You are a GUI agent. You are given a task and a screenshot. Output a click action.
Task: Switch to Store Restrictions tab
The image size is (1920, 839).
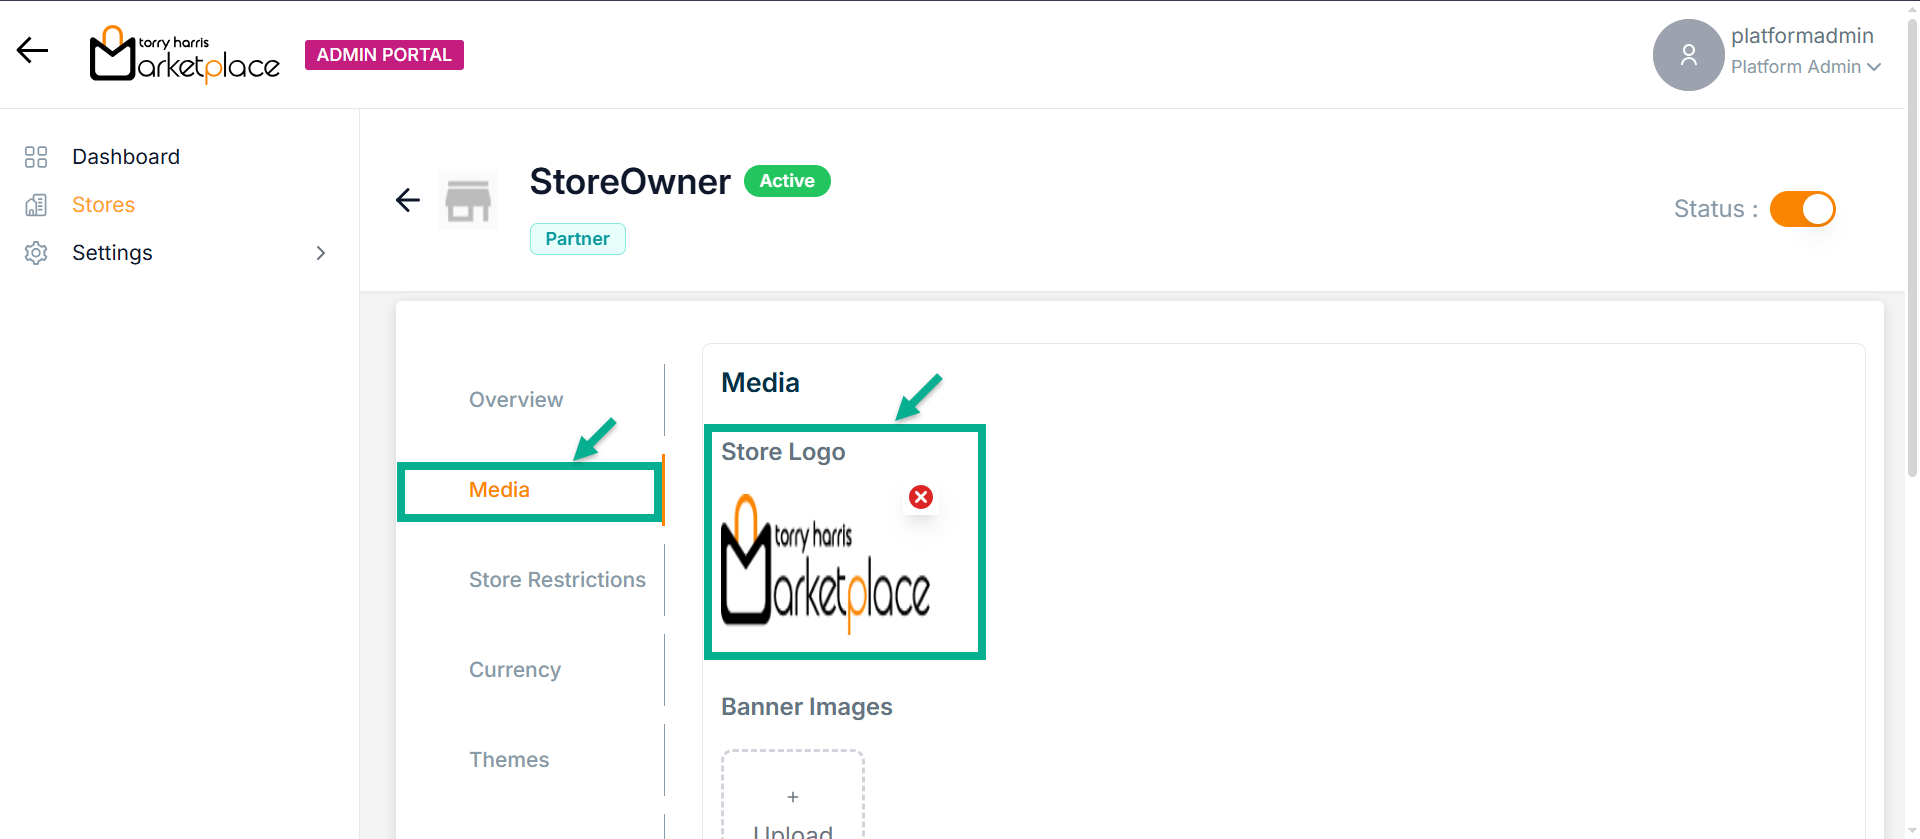557,580
